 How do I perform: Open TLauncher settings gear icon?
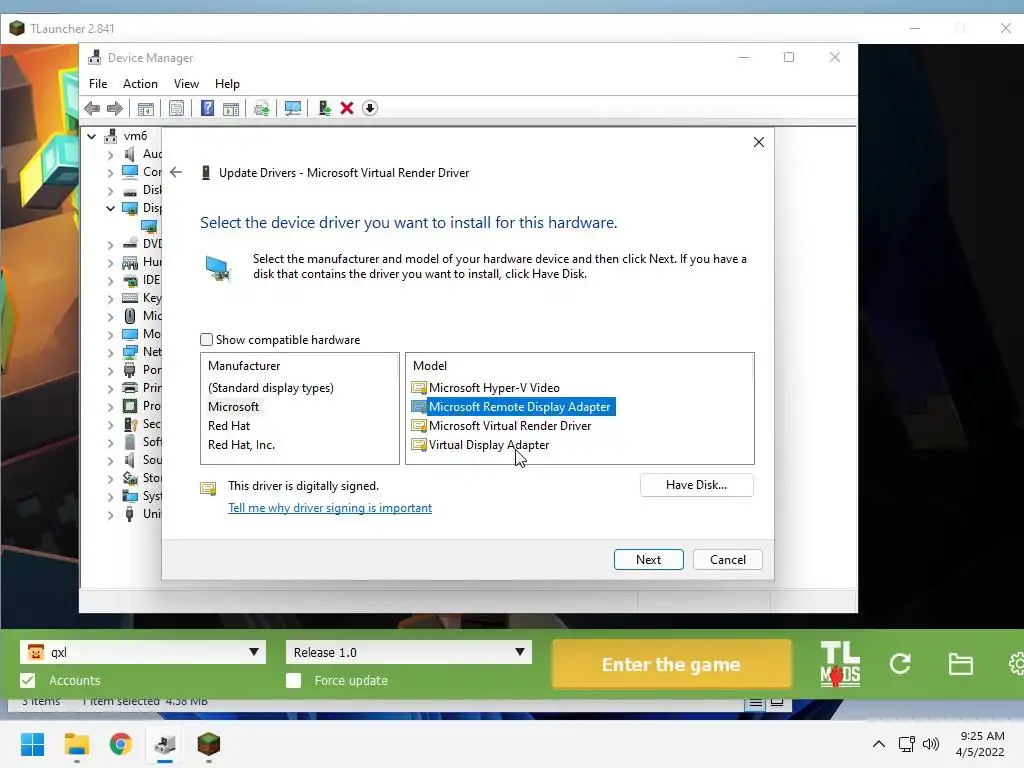click(x=1016, y=664)
